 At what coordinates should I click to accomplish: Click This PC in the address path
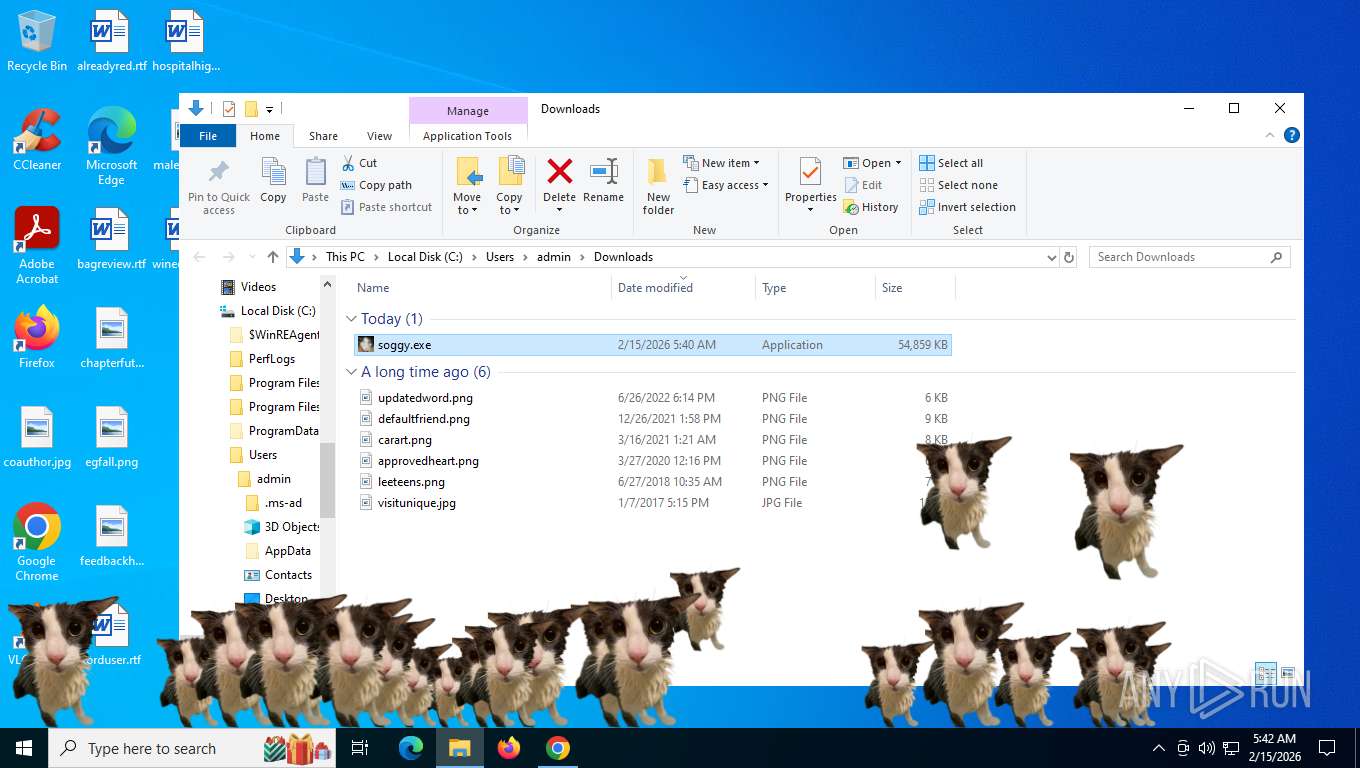coord(345,257)
